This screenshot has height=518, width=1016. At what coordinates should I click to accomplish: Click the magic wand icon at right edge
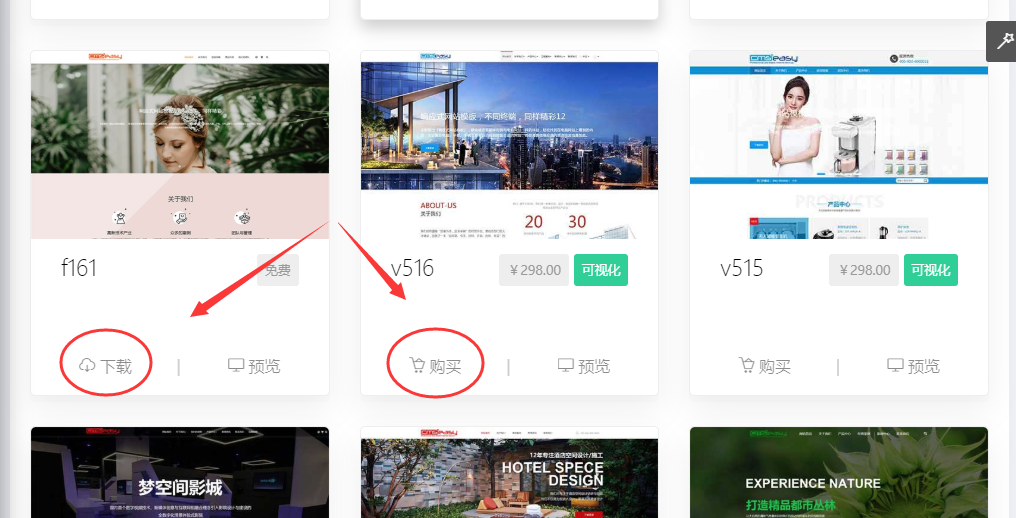(x=1001, y=41)
